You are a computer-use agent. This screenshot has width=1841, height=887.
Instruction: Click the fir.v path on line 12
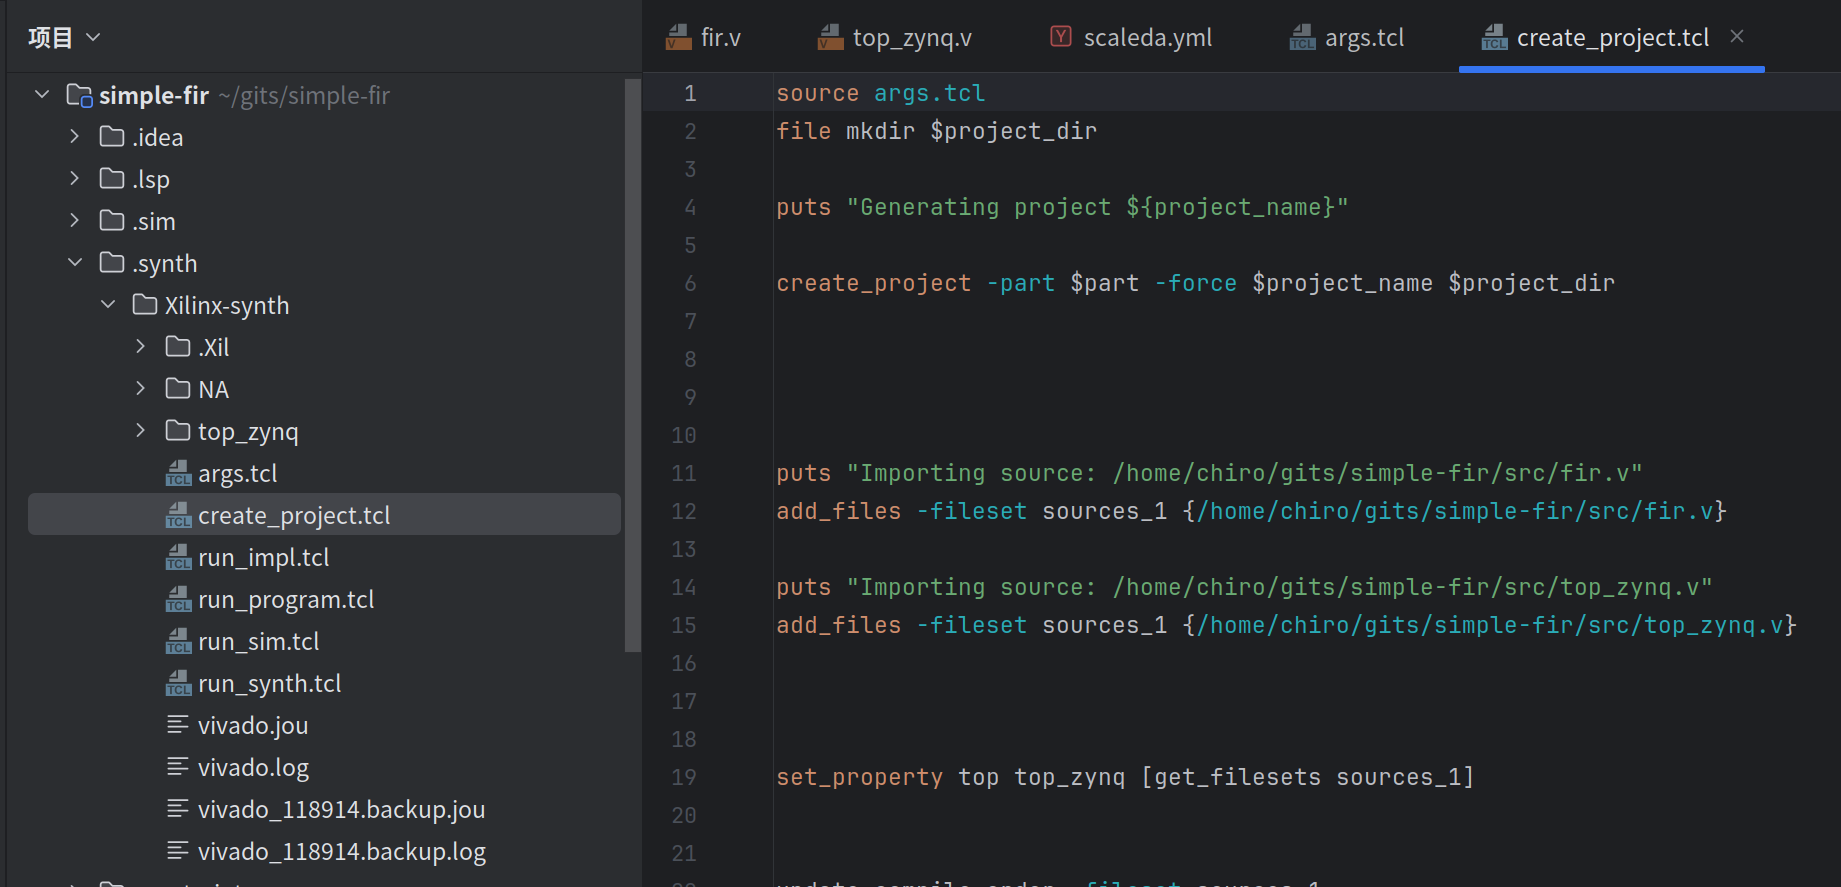coord(1455,511)
